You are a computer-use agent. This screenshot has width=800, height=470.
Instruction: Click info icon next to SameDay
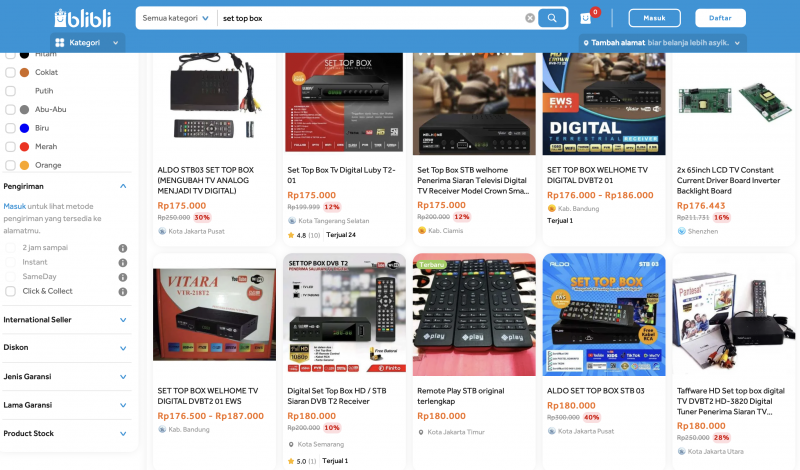123,277
